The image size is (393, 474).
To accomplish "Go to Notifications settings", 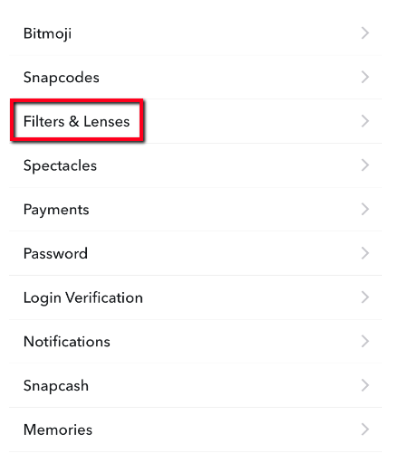I will (195, 341).
